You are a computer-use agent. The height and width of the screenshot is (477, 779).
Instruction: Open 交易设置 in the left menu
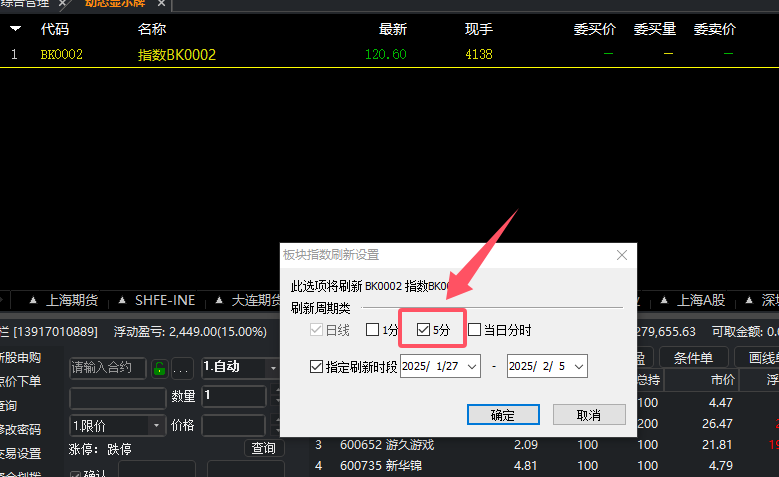(x=20, y=453)
